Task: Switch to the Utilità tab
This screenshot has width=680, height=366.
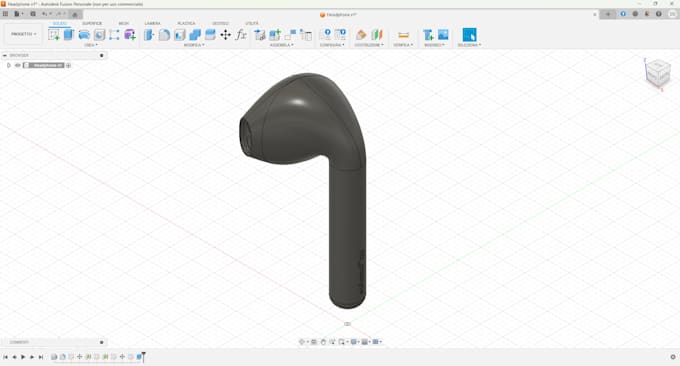Action: coord(252,23)
